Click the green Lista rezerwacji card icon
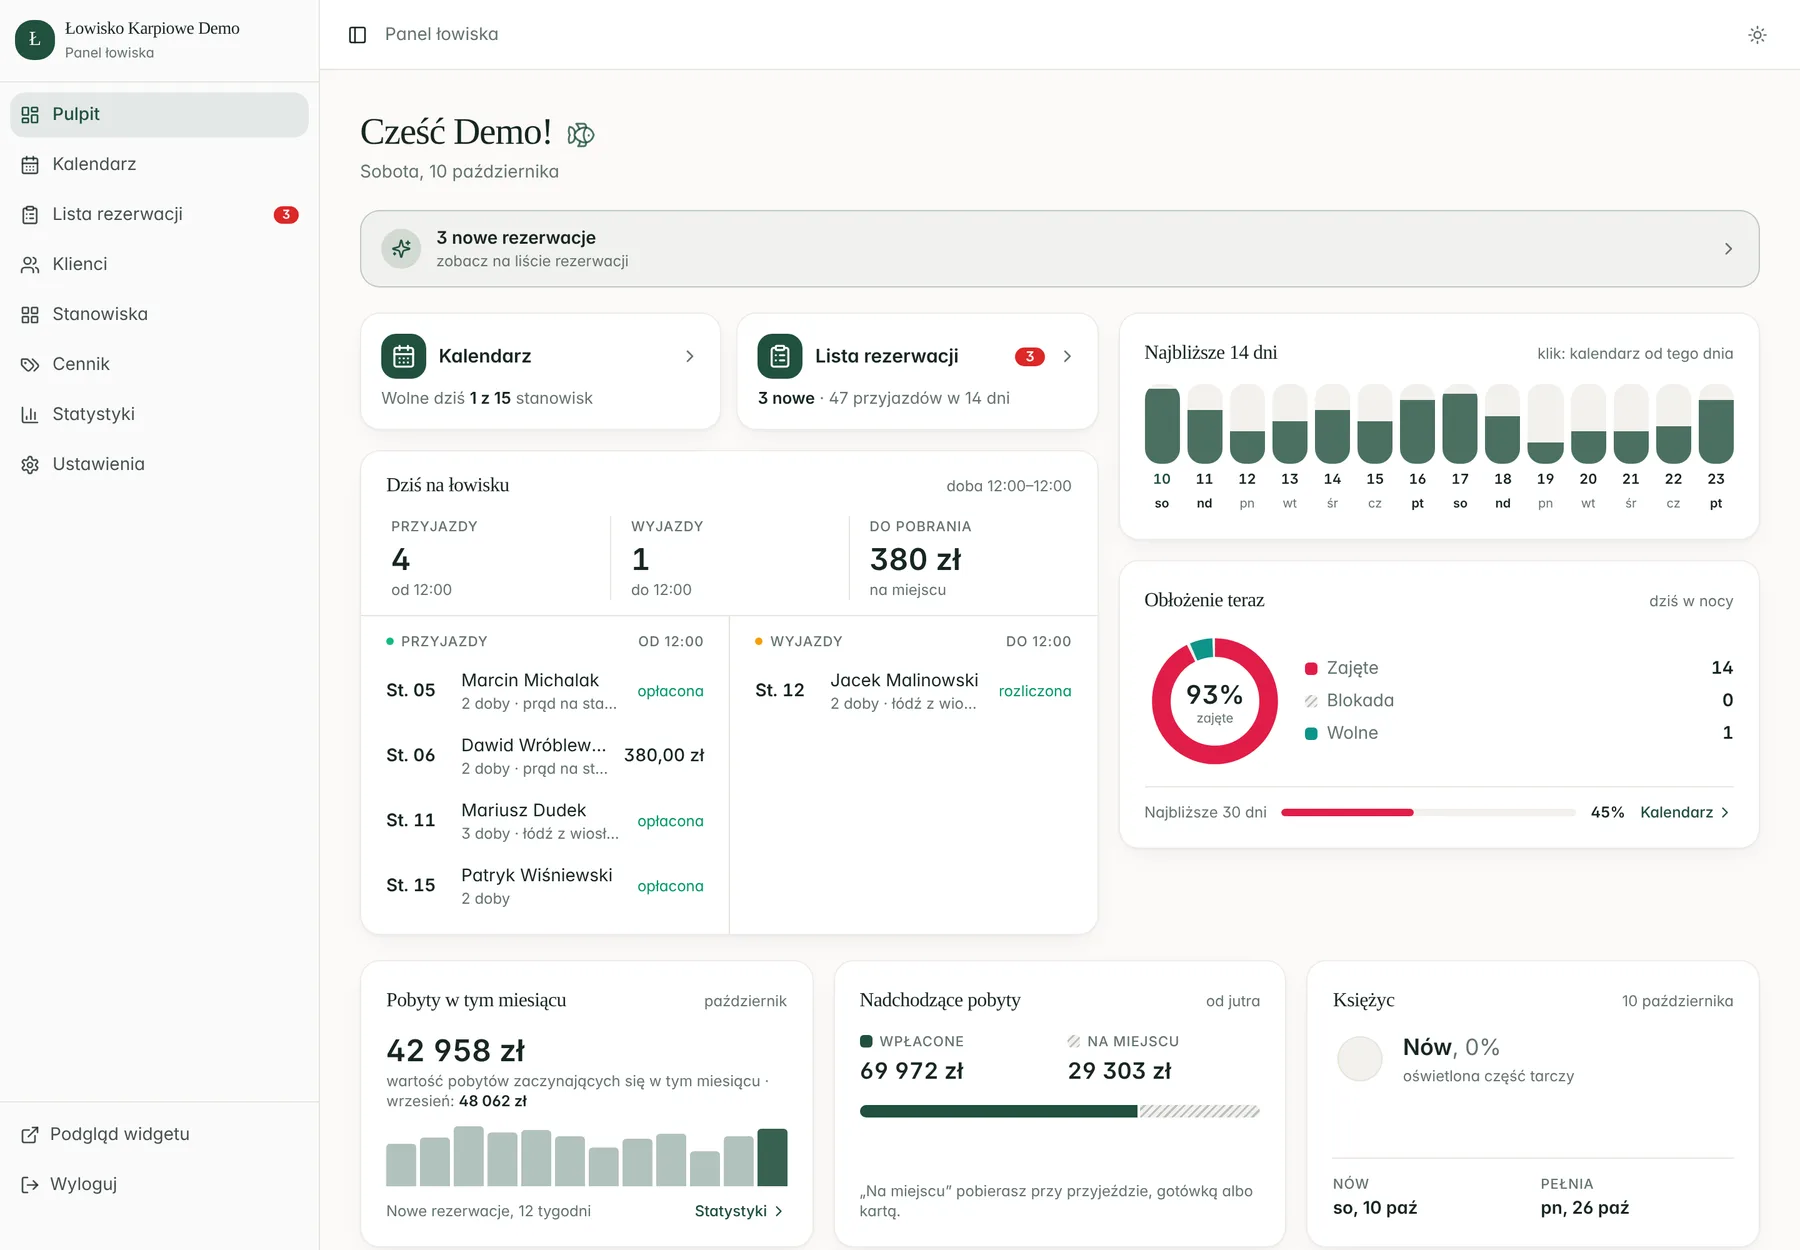The height and width of the screenshot is (1250, 1800). 780,356
